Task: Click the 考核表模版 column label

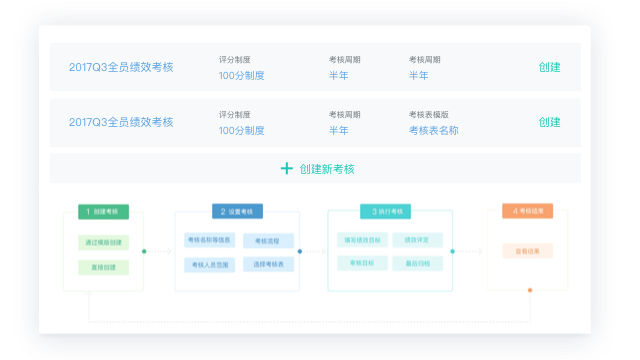Action: pos(429,115)
